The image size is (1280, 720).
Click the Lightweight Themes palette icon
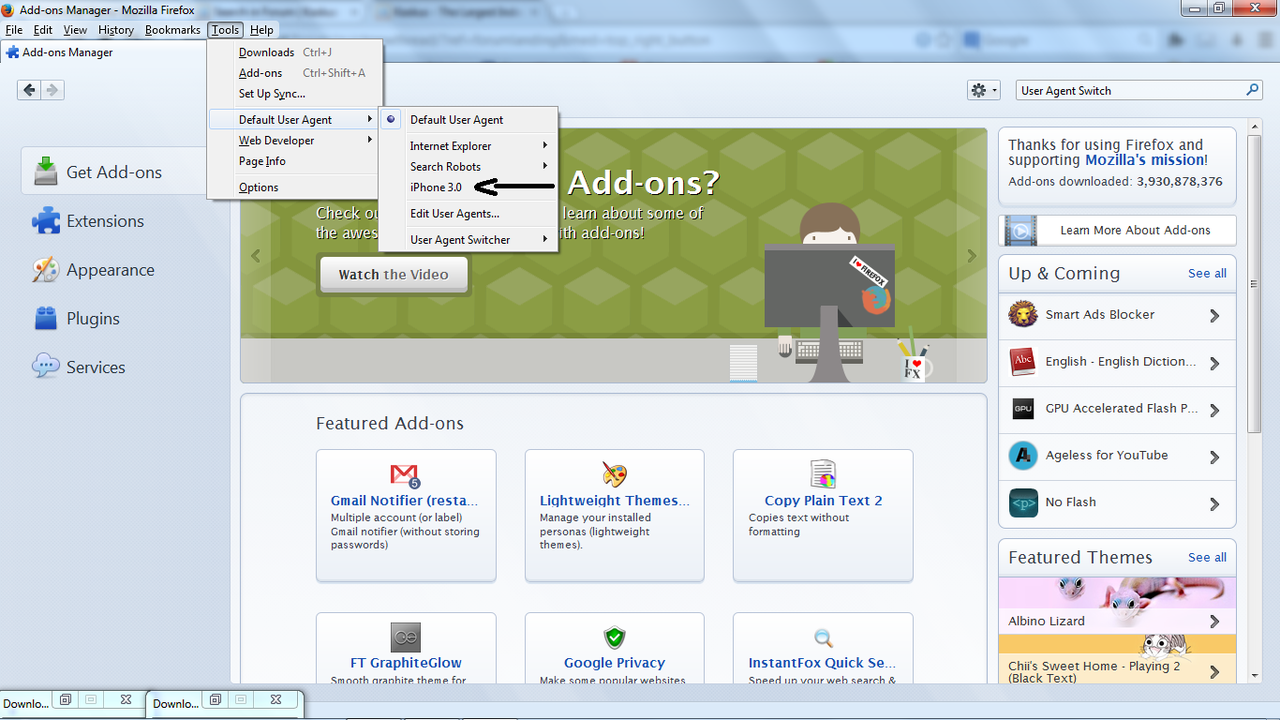point(614,474)
